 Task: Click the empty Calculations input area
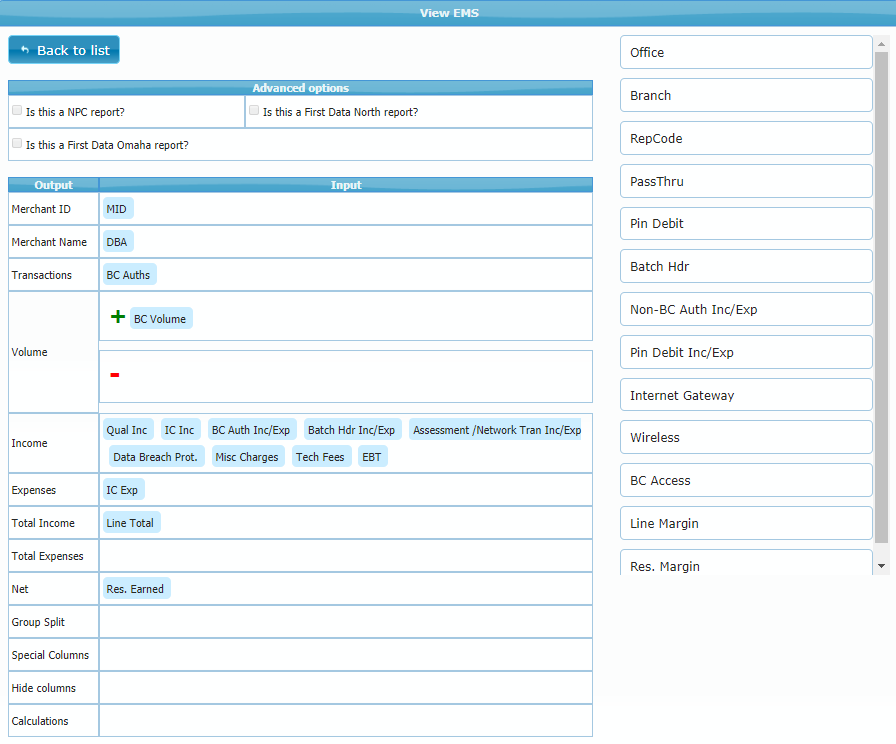(345, 721)
